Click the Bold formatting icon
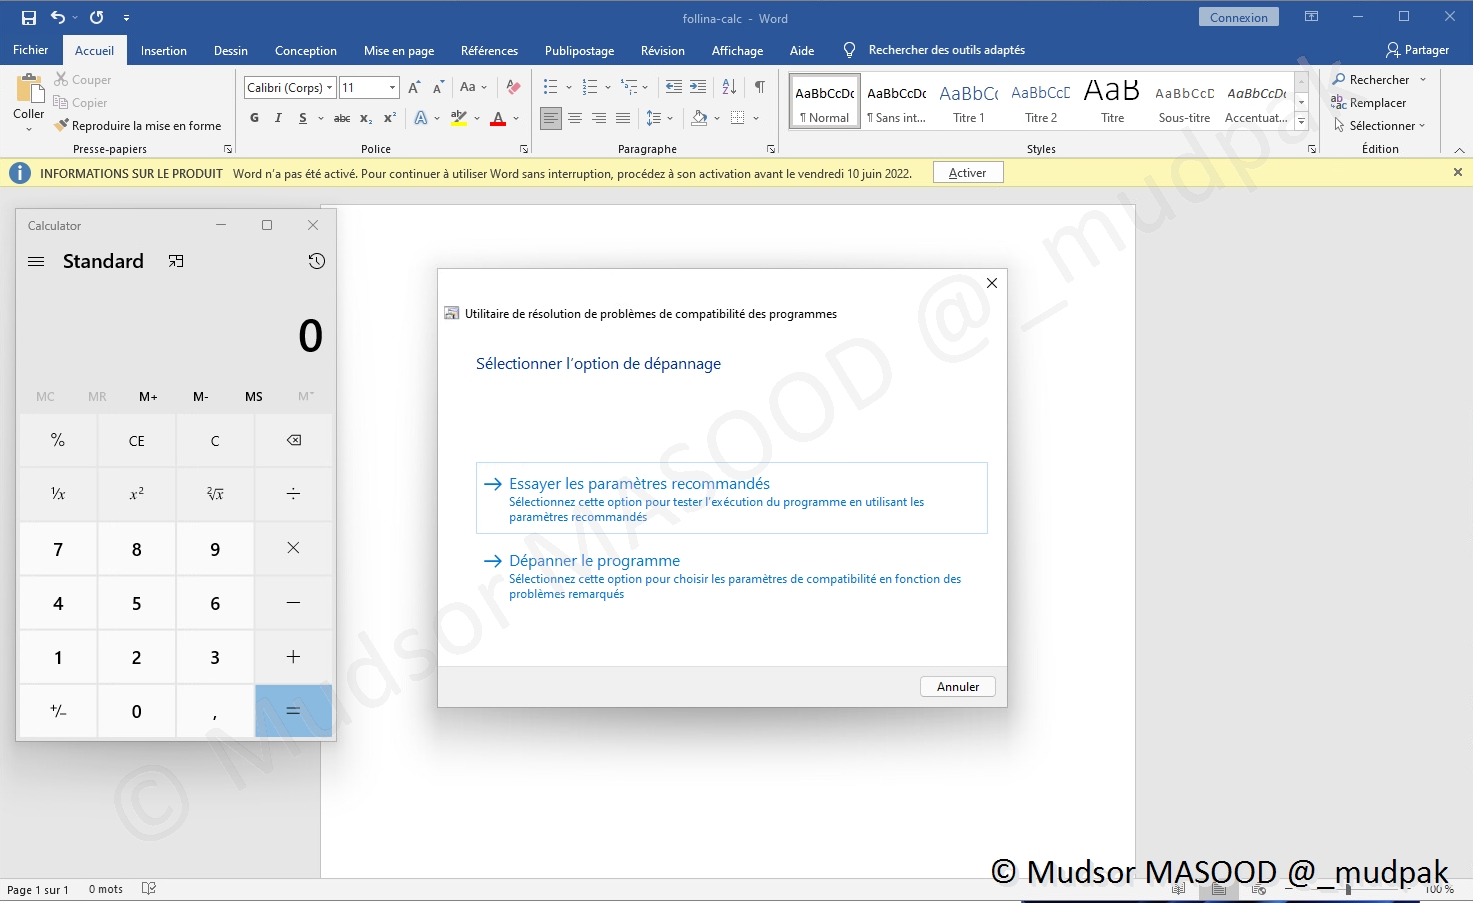The image size is (1473, 903). (x=254, y=118)
